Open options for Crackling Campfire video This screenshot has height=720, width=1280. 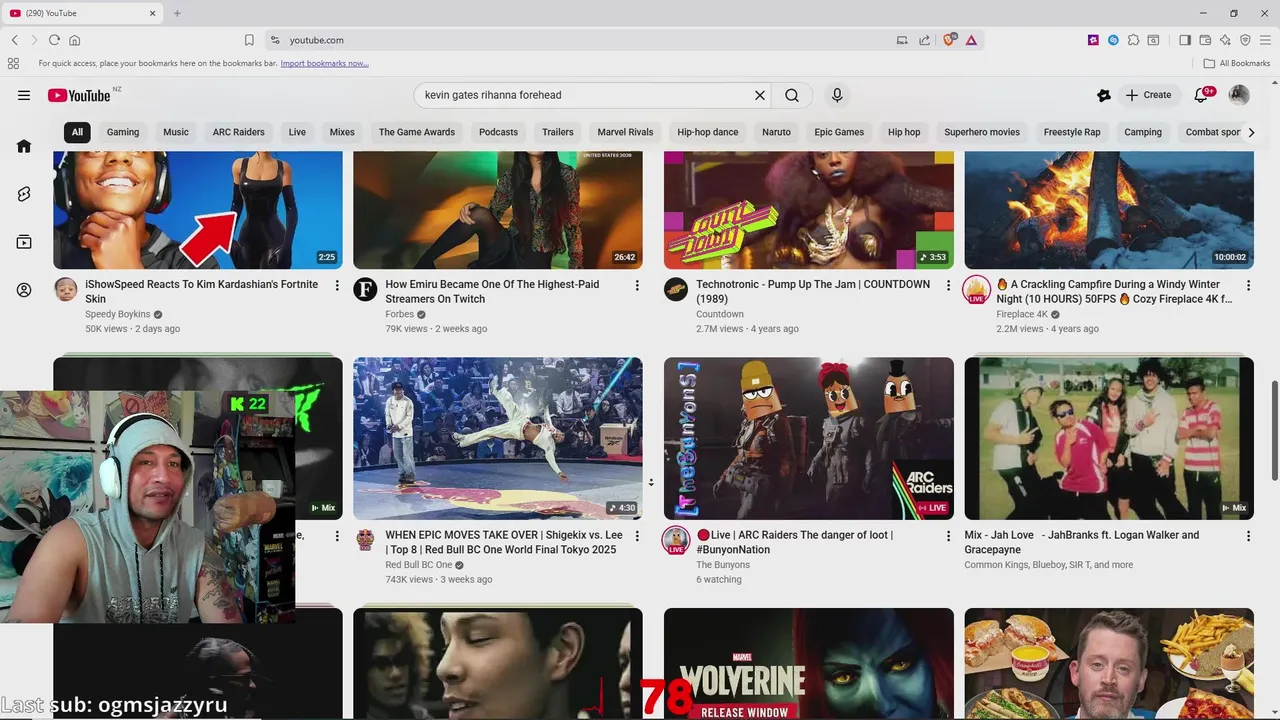pos(1248,286)
